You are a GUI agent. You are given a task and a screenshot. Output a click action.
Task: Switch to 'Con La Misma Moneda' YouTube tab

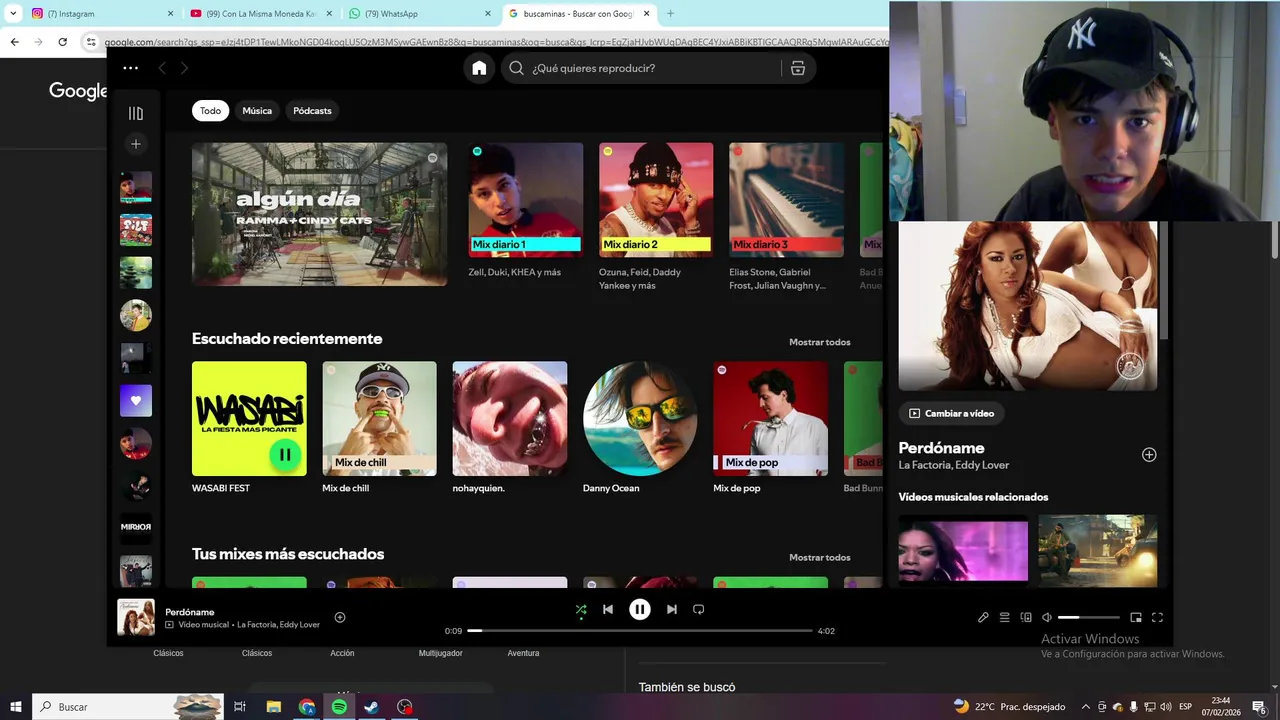pos(262,14)
